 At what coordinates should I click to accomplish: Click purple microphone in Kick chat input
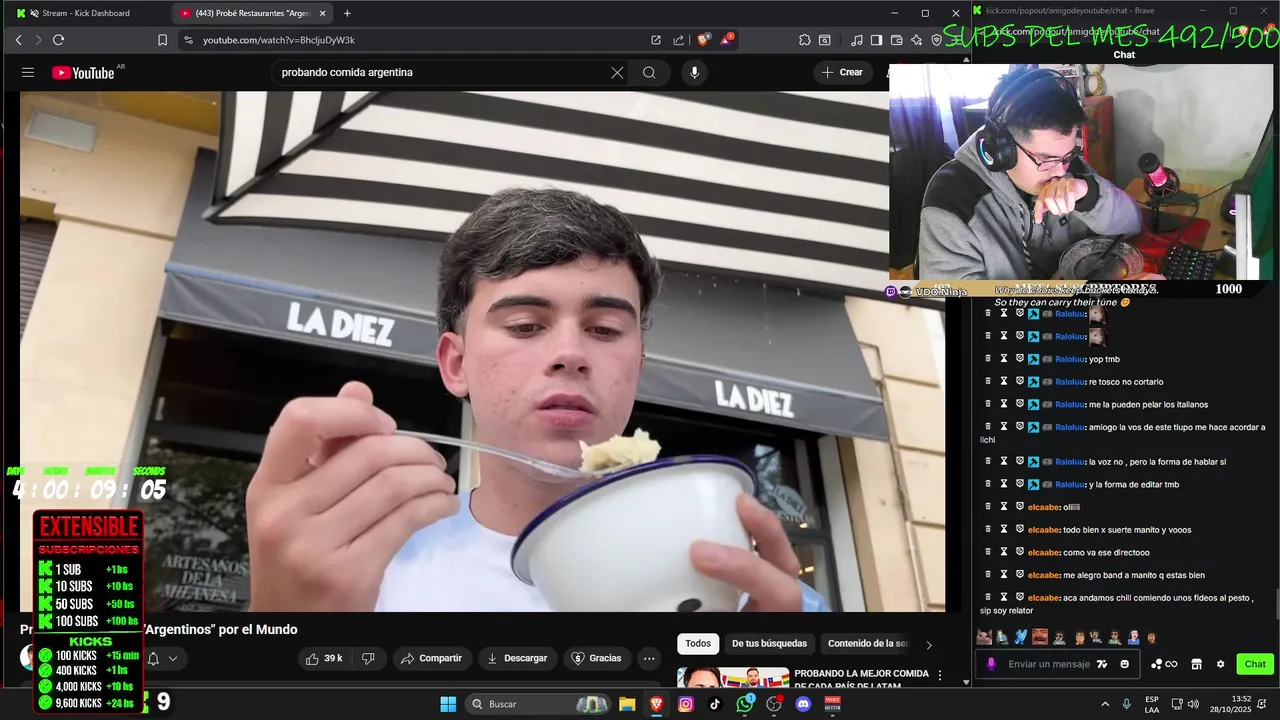[x=991, y=664]
